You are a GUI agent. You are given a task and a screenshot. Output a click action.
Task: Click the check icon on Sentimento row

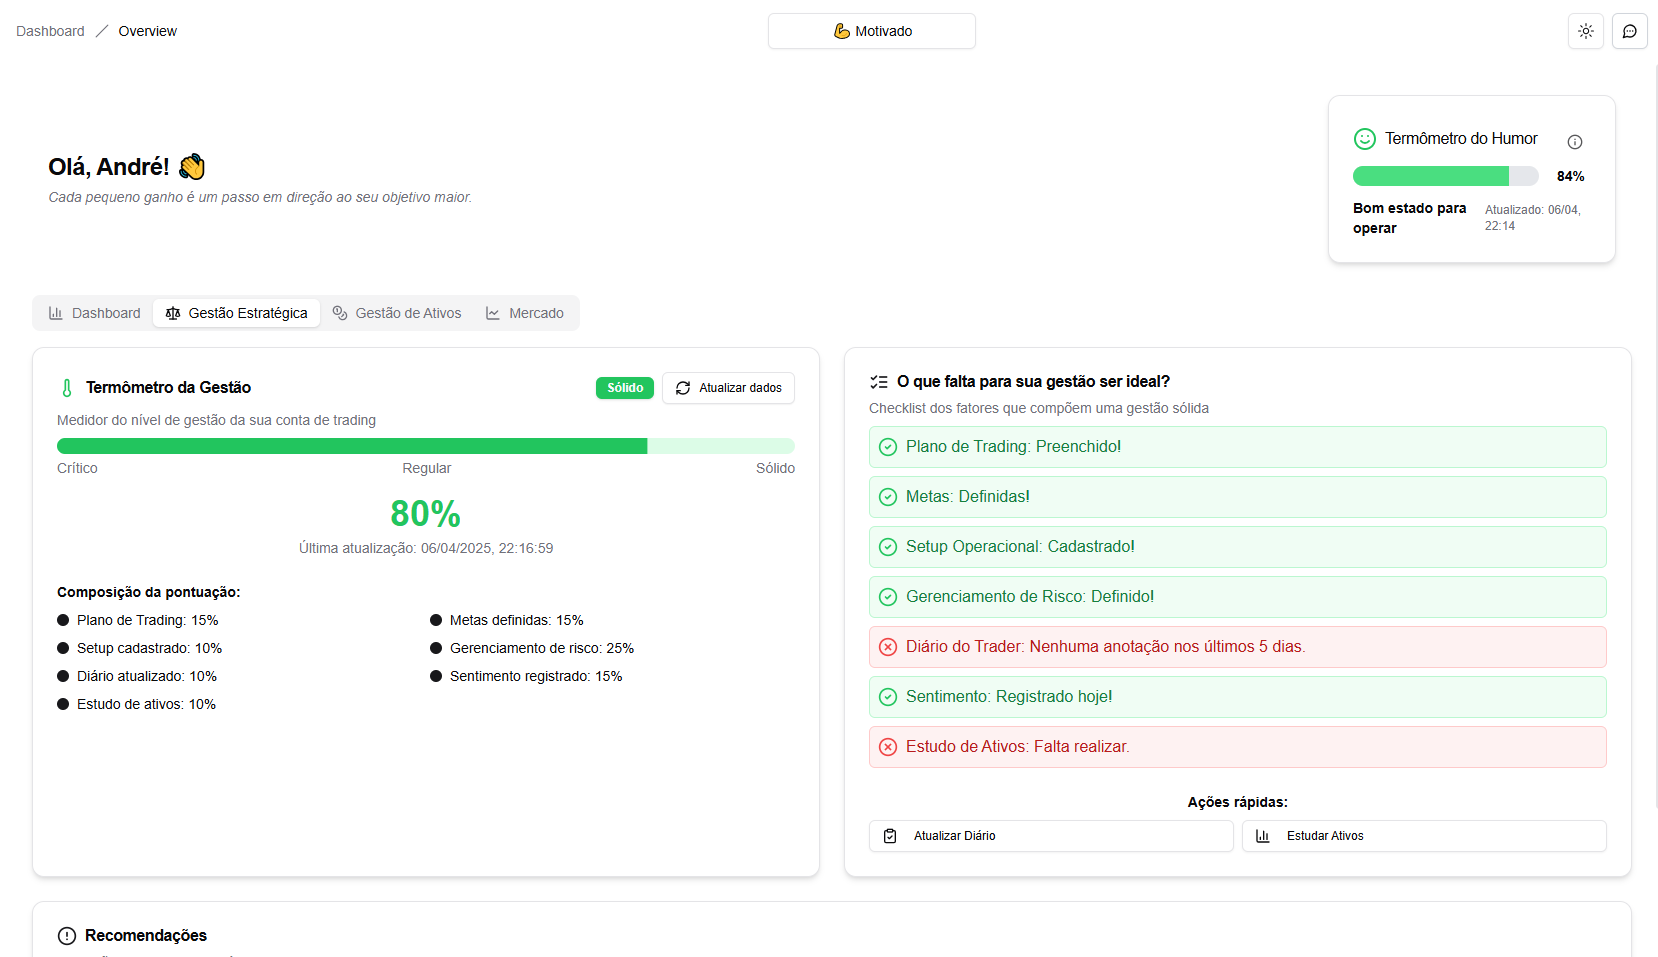pos(888,697)
